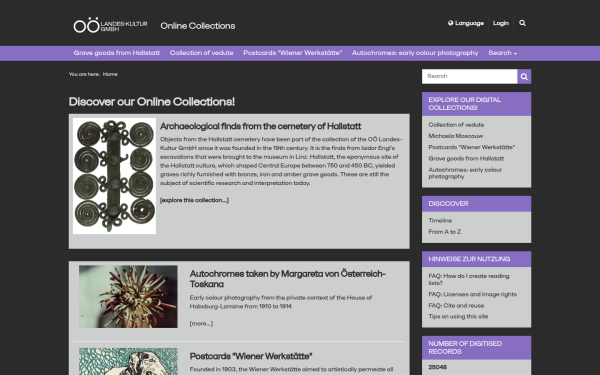Open FAQ: Licenses and image rights

(473, 294)
